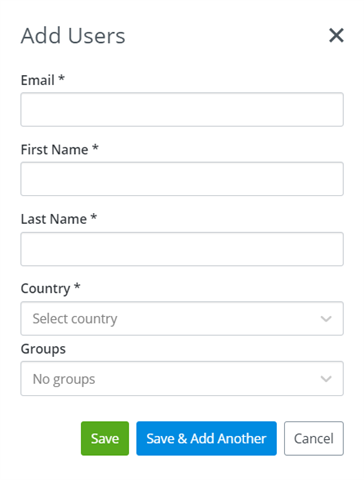Viewport: 364px width, 480px height.
Task: Close the Add Users dialog with X
Action: click(x=336, y=35)
